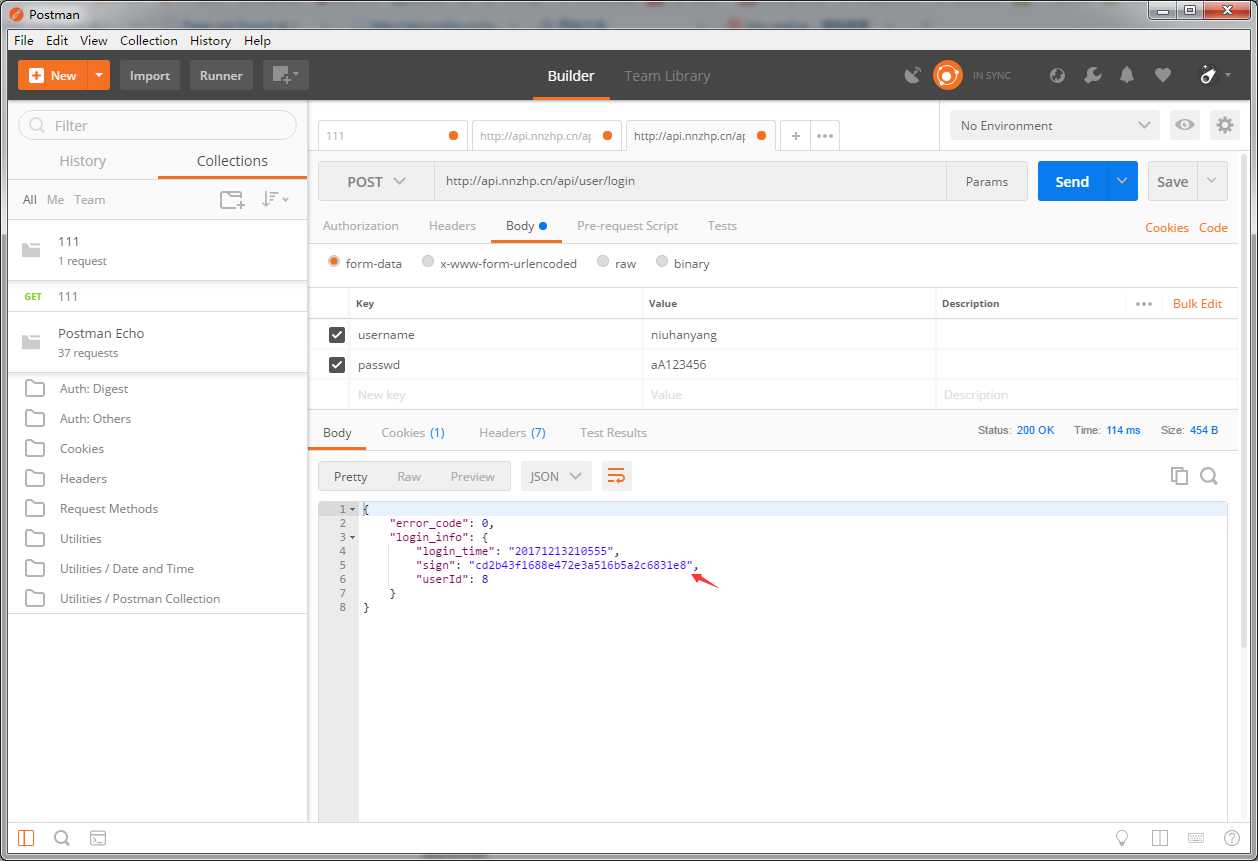Switch to the Team Library tab

pyautogui.click(x=667, y=76)
